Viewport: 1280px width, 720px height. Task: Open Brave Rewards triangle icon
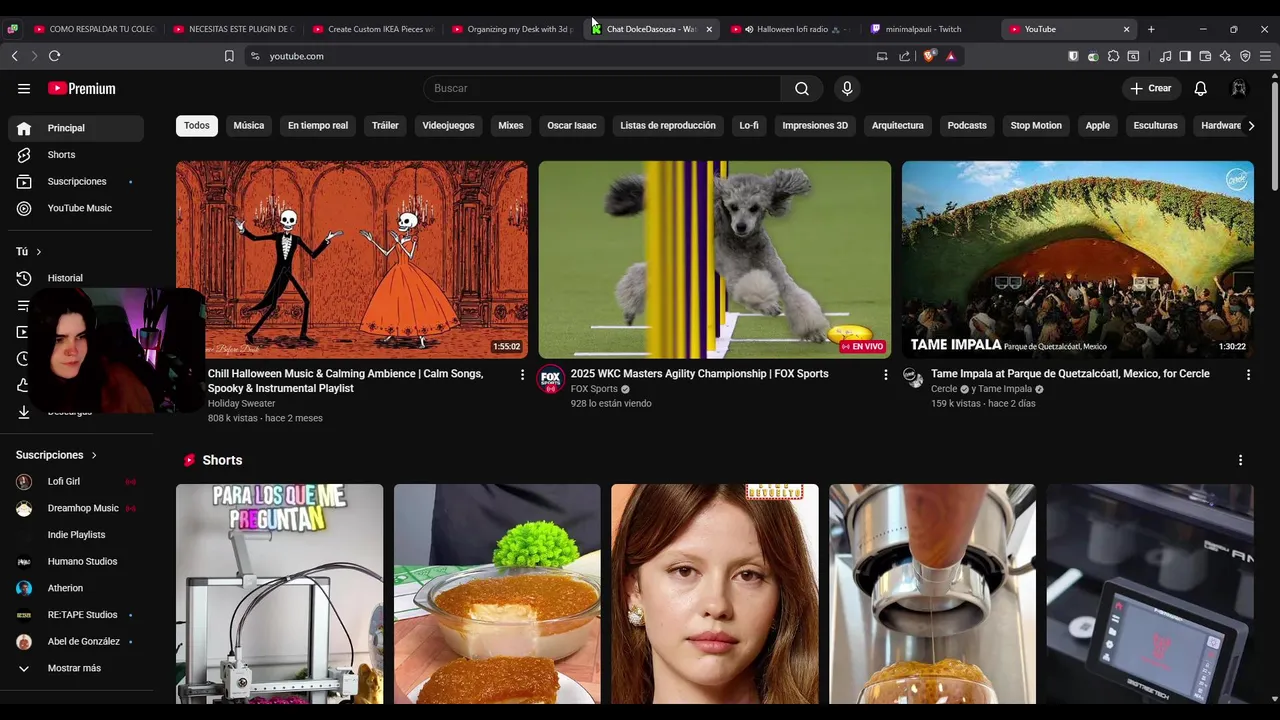(x=950, y=56)
